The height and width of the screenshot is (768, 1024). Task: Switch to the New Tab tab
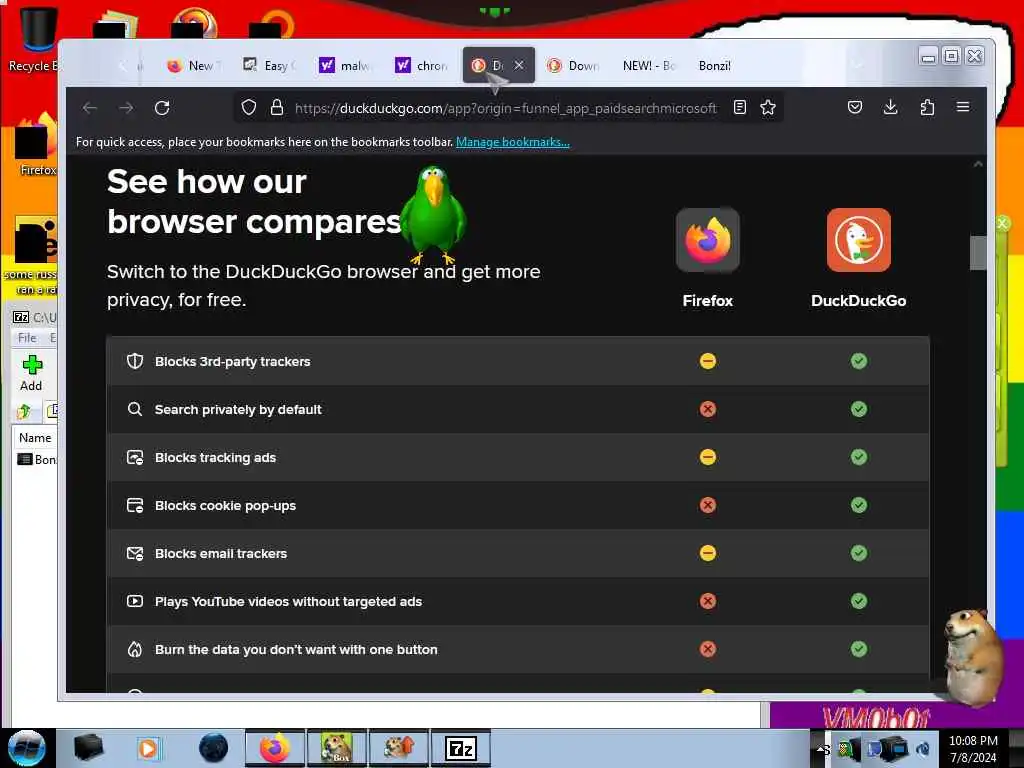(194, 65)
